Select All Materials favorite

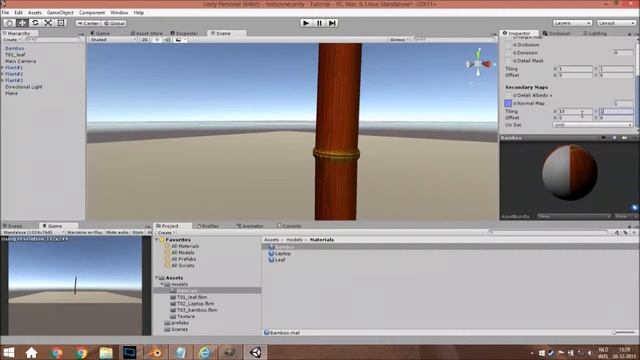coord(185,246)
